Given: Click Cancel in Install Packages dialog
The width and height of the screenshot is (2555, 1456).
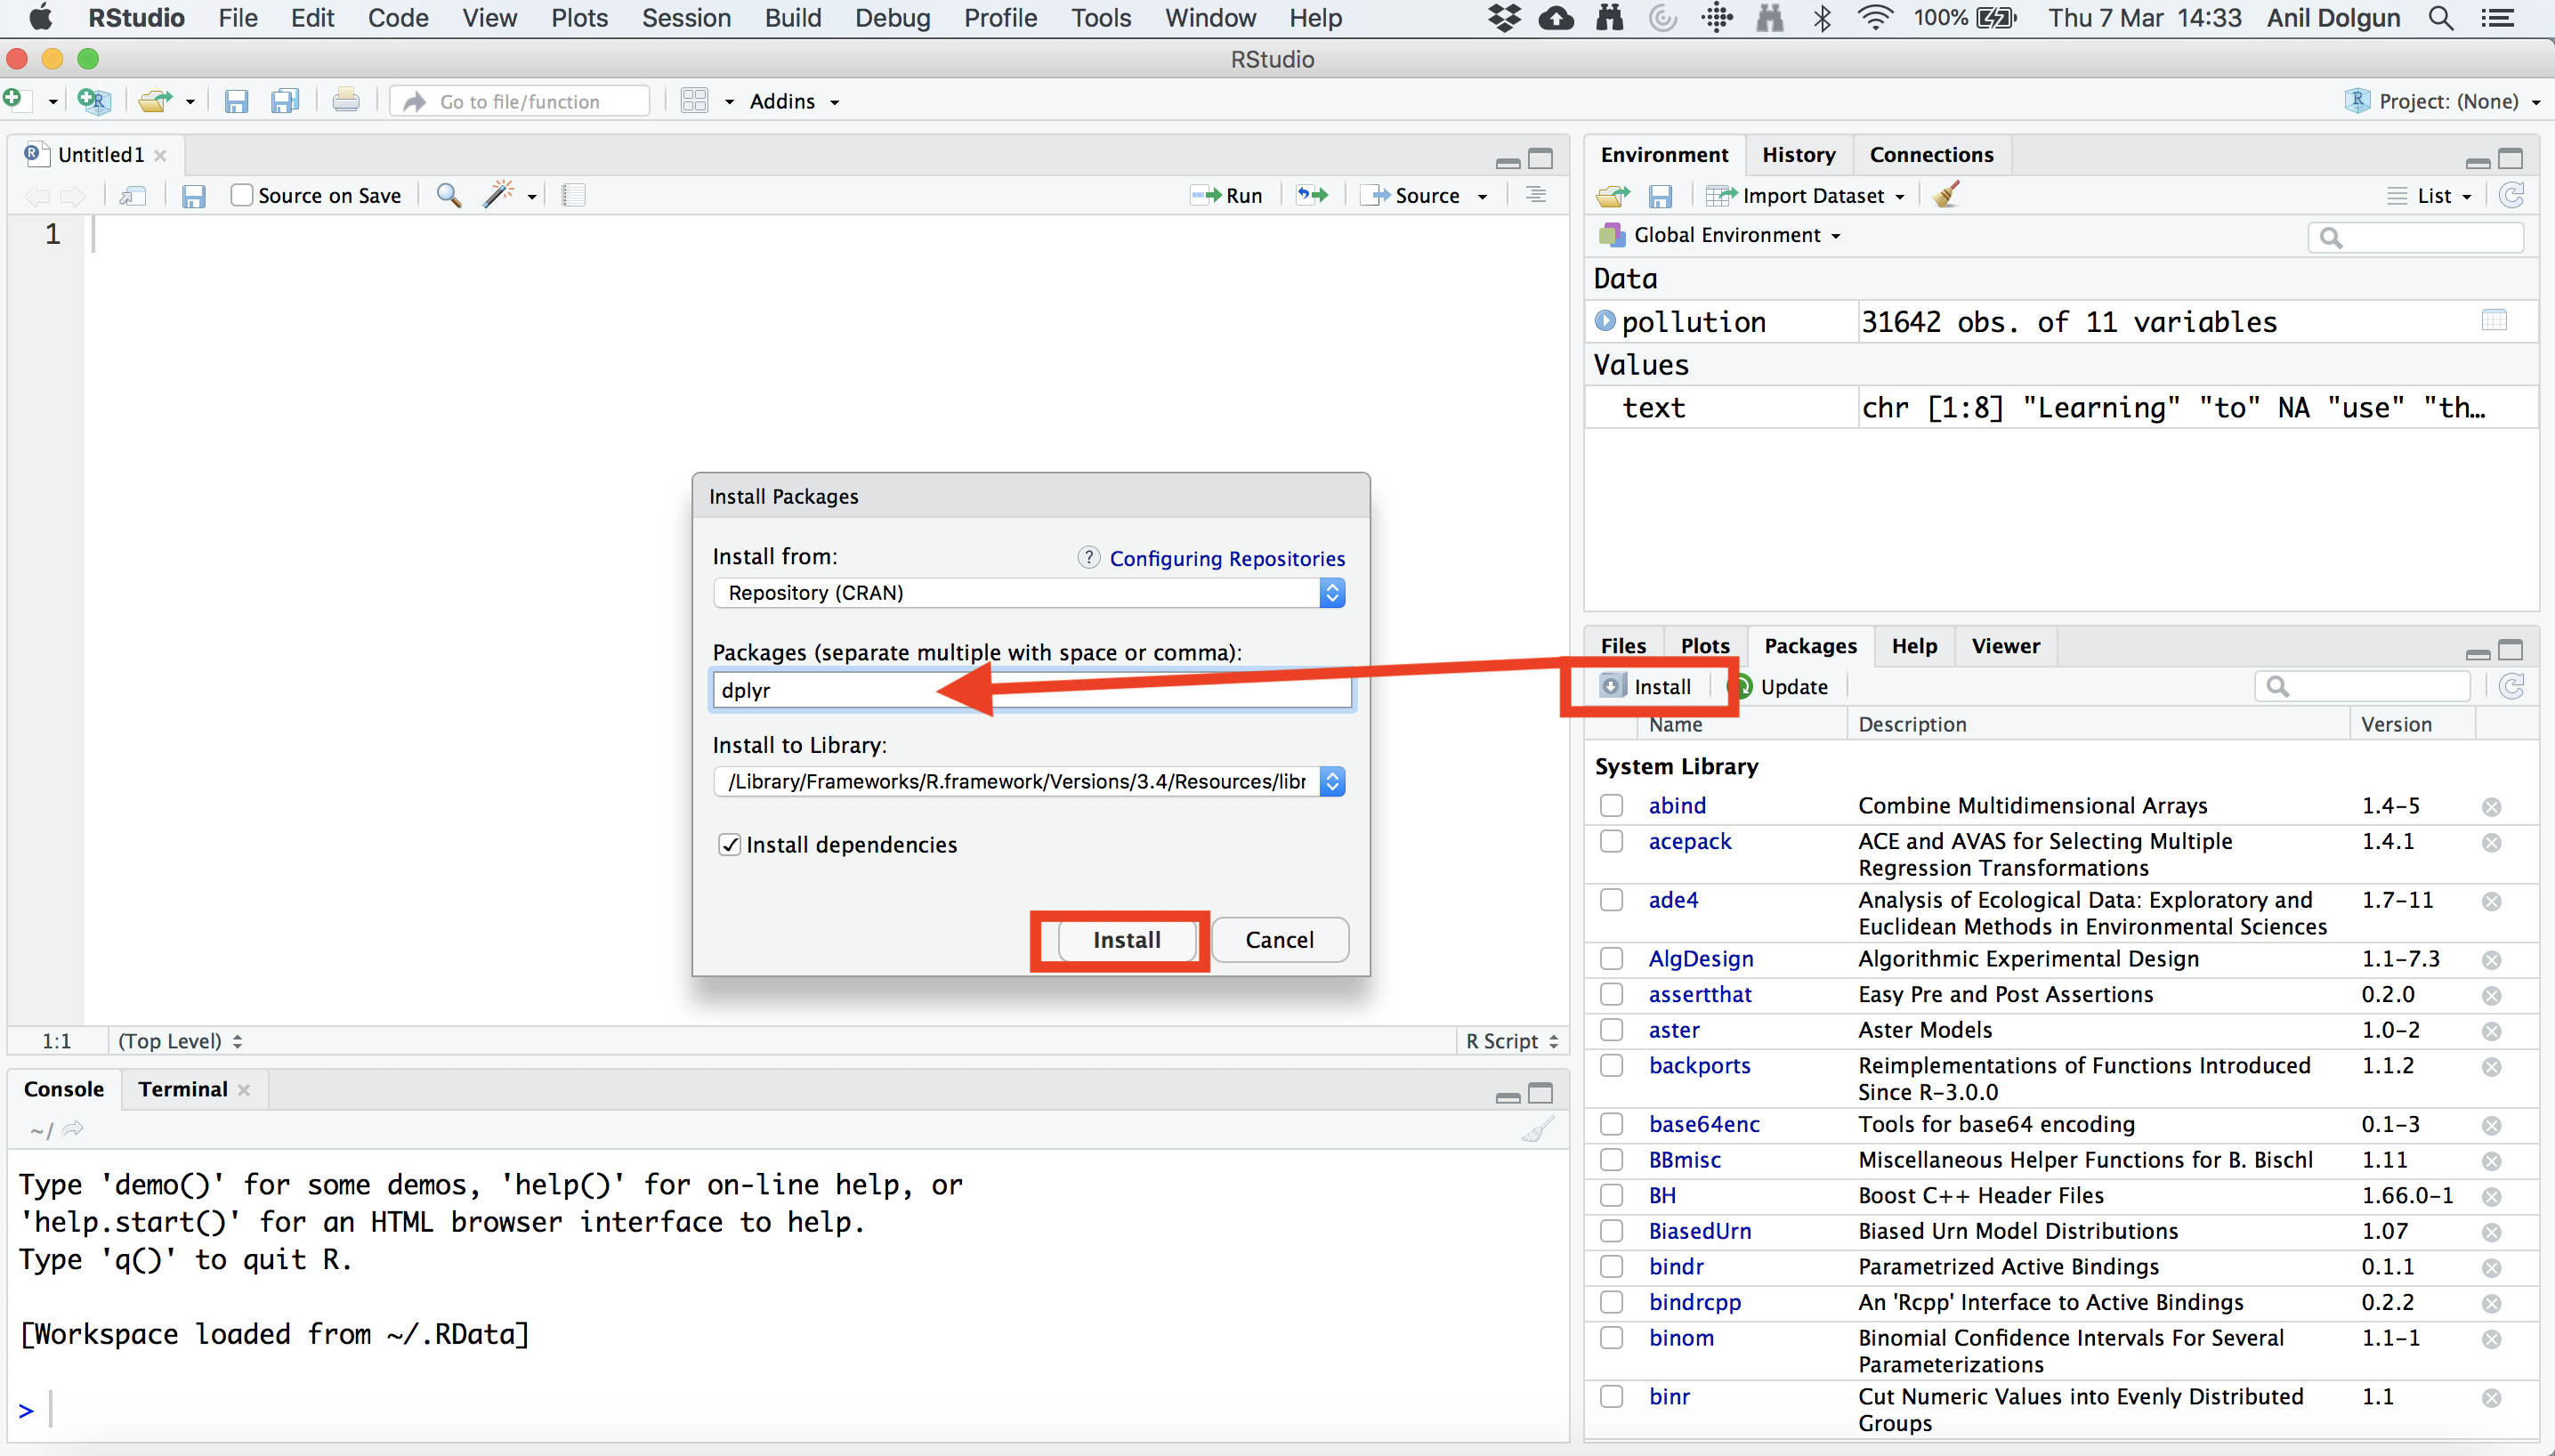Looking at the screenshot, I should 1279,940.
